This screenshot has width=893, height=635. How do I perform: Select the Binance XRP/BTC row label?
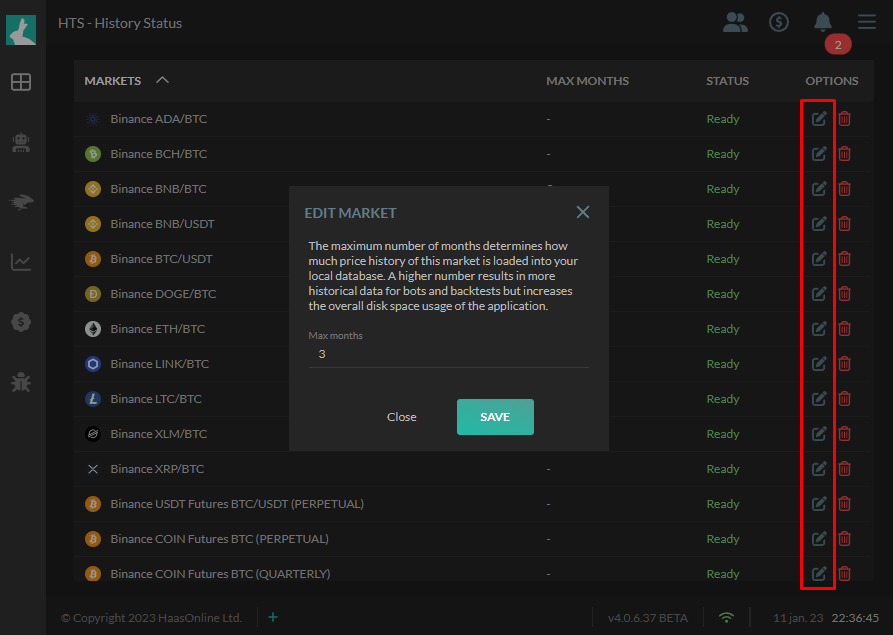pos(157,469)
